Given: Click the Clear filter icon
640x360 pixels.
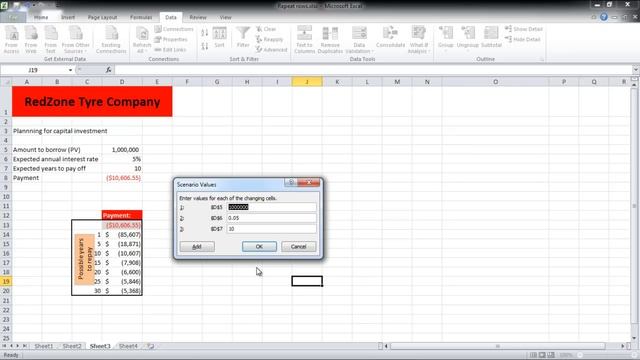Looking at the screenshot, I should coord(266,29).
